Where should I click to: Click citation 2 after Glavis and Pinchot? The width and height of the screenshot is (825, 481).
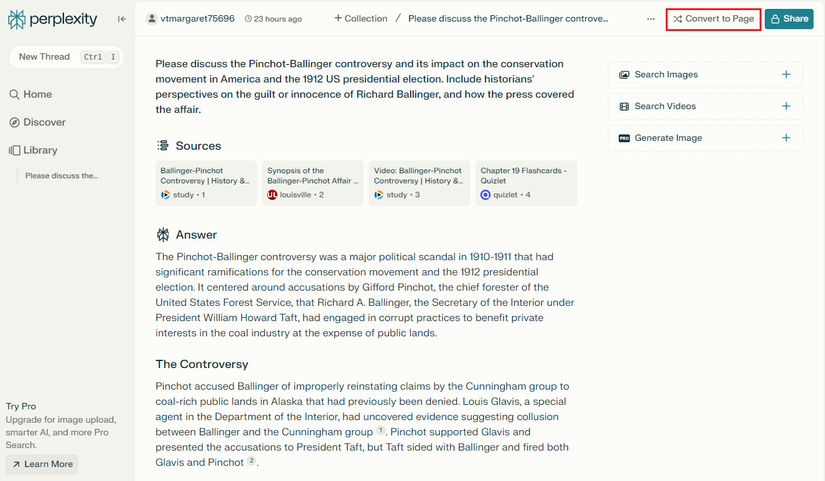251,461
